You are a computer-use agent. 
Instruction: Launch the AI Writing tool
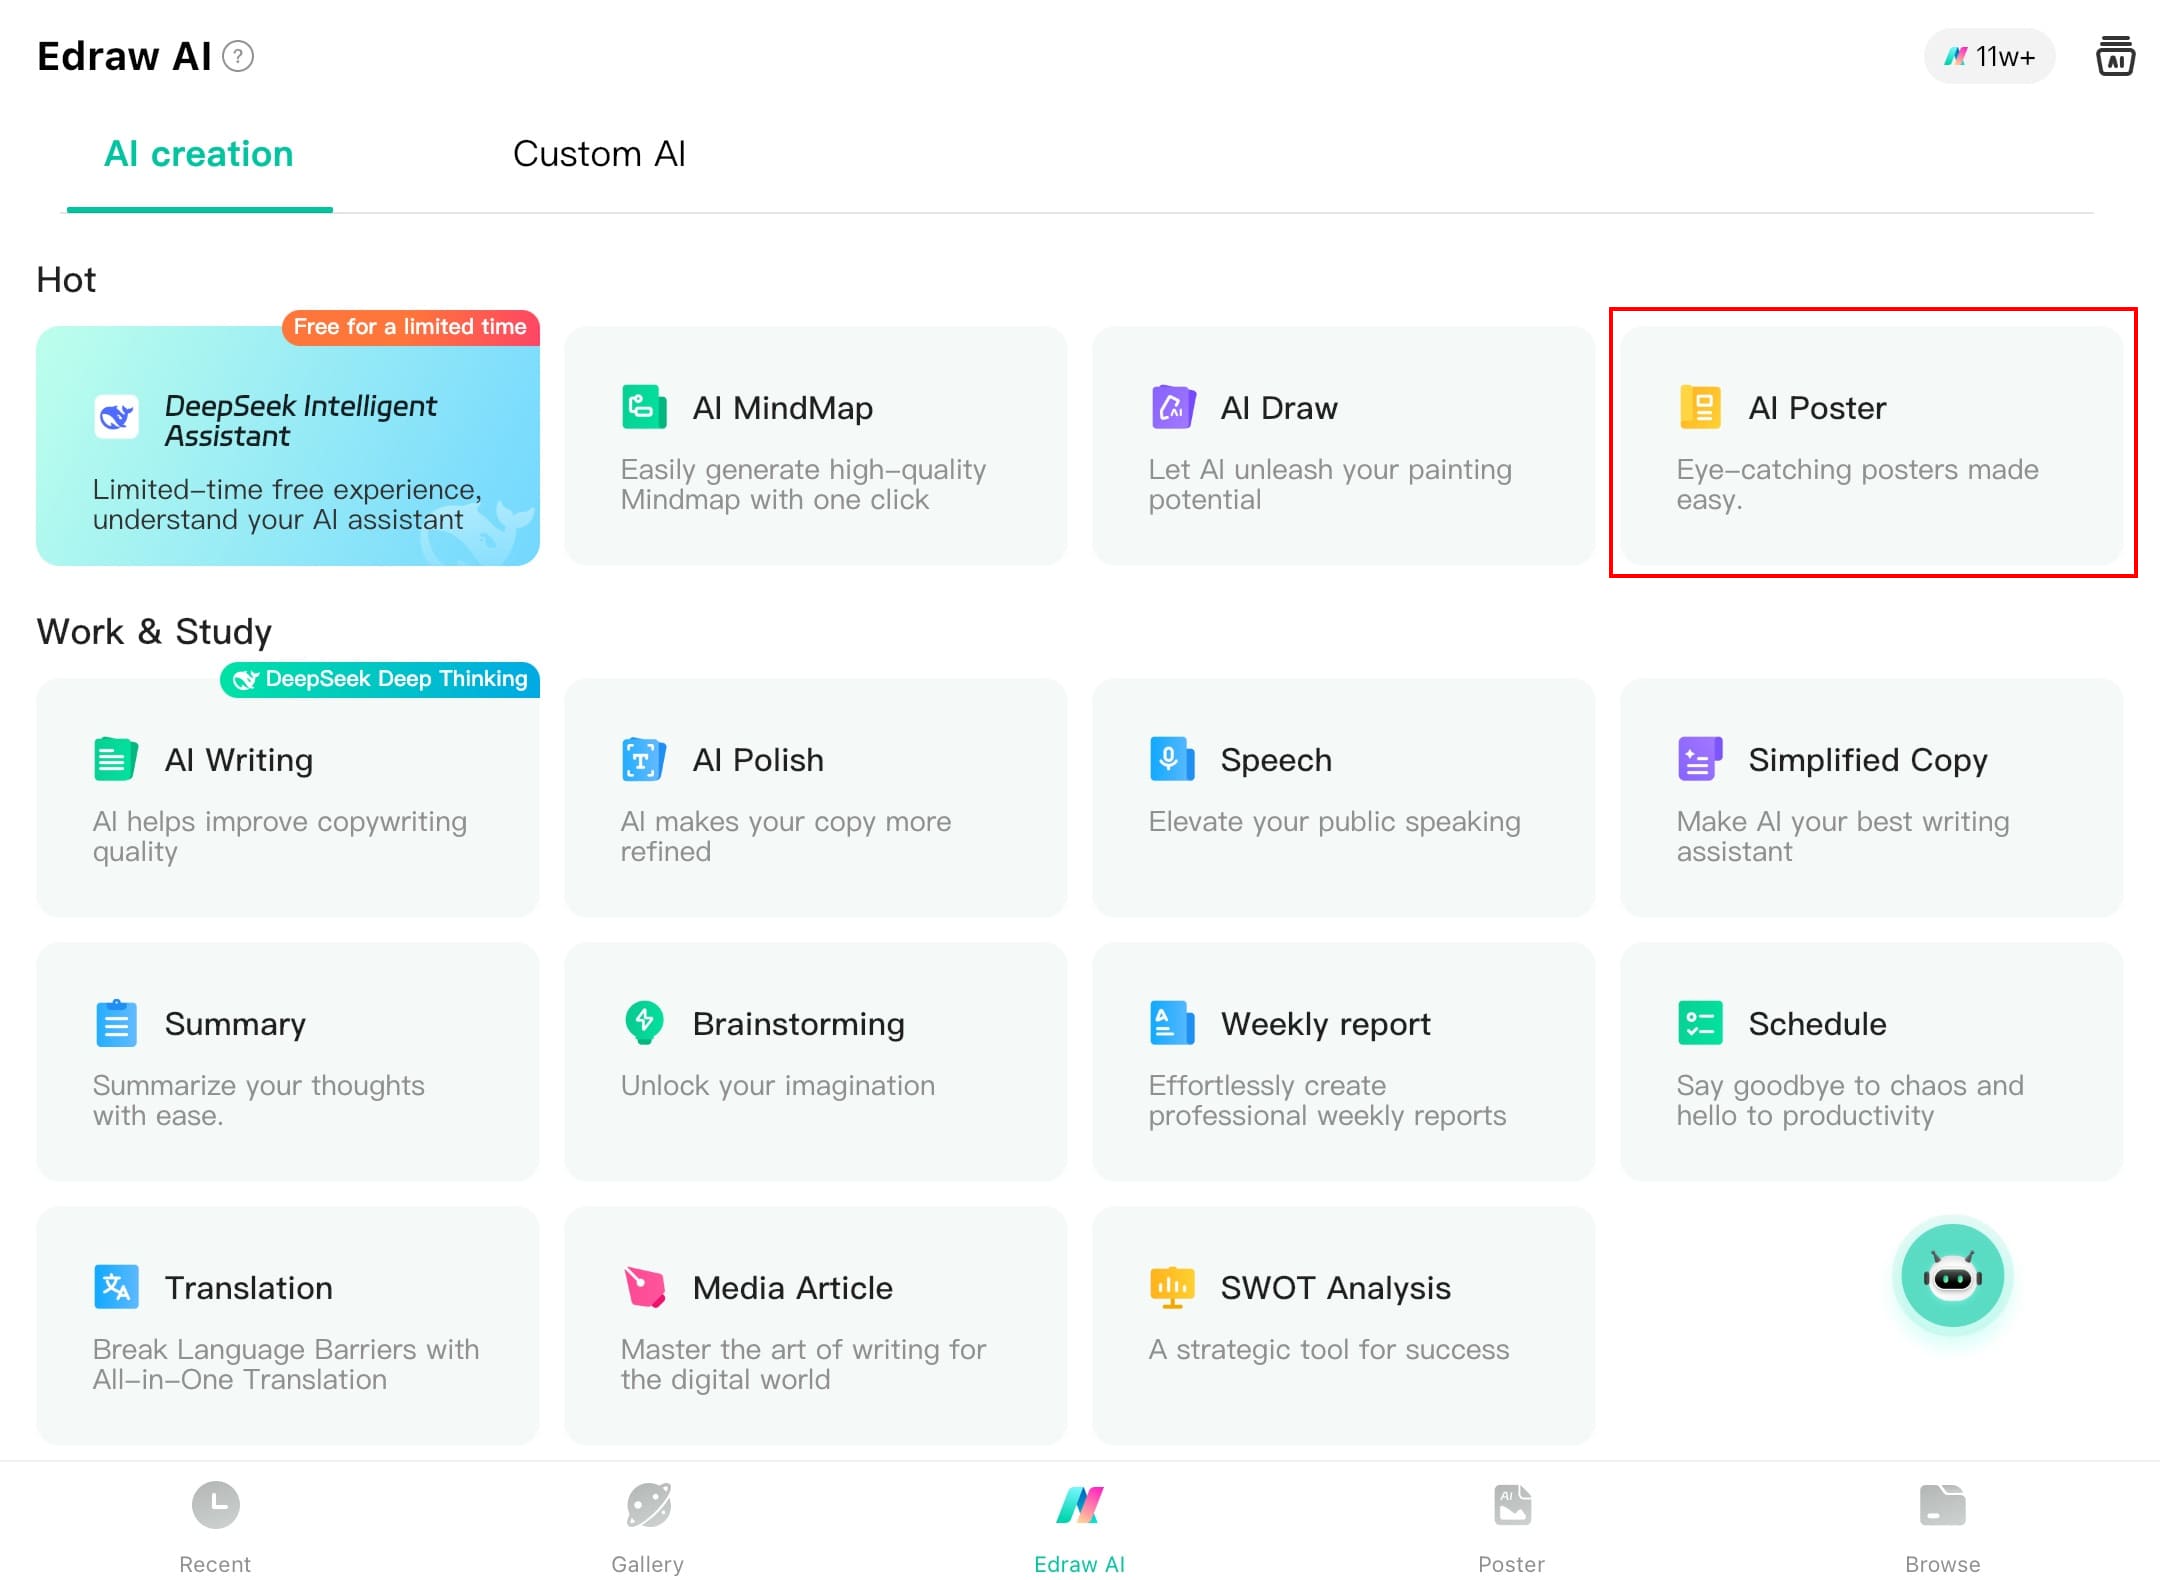click(x=288, y=798)
